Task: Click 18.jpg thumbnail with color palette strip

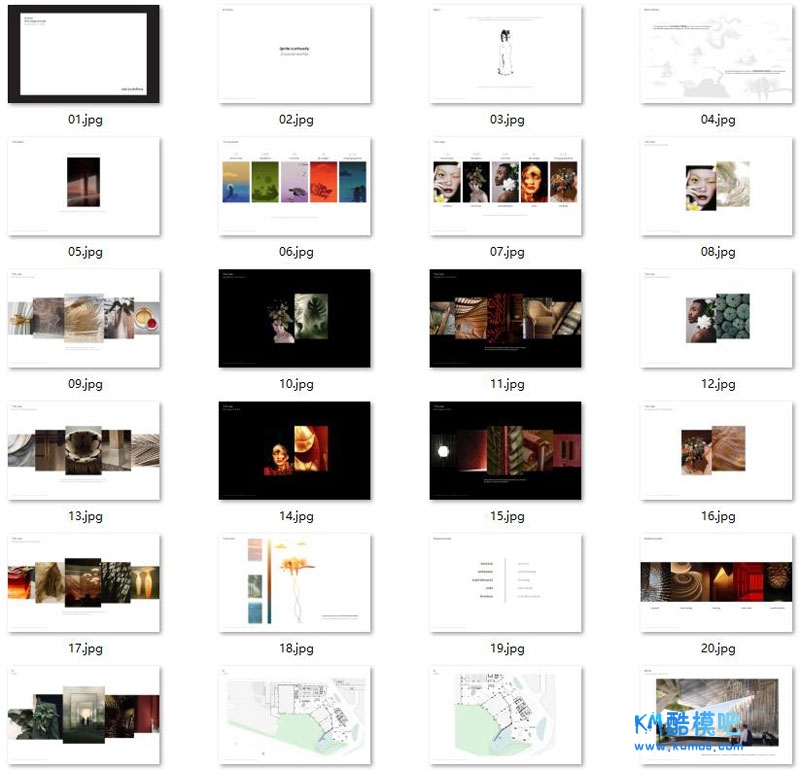Action: [295, 583]
